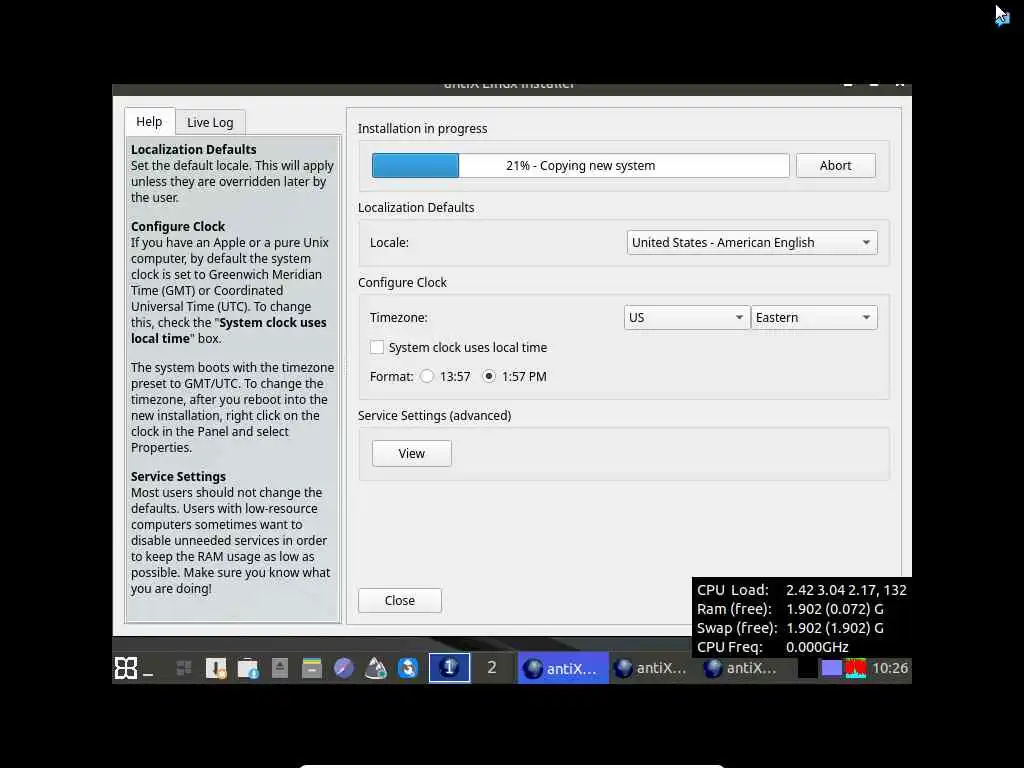Open the antiX start menu icon

(126, 667)
